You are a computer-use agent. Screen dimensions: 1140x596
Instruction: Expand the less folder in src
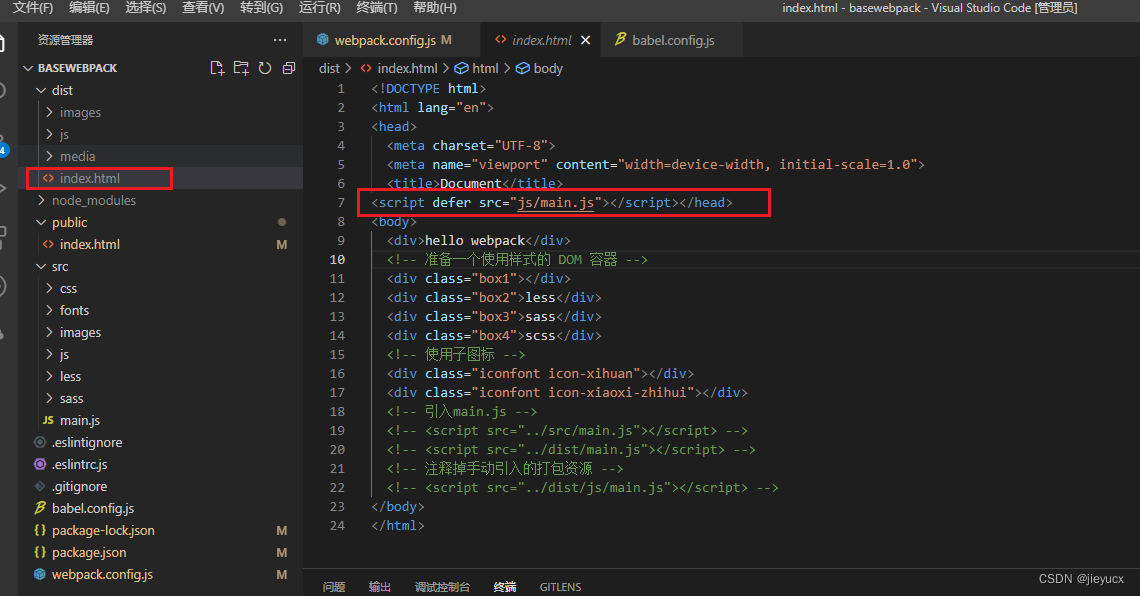[x=160, y=376]
